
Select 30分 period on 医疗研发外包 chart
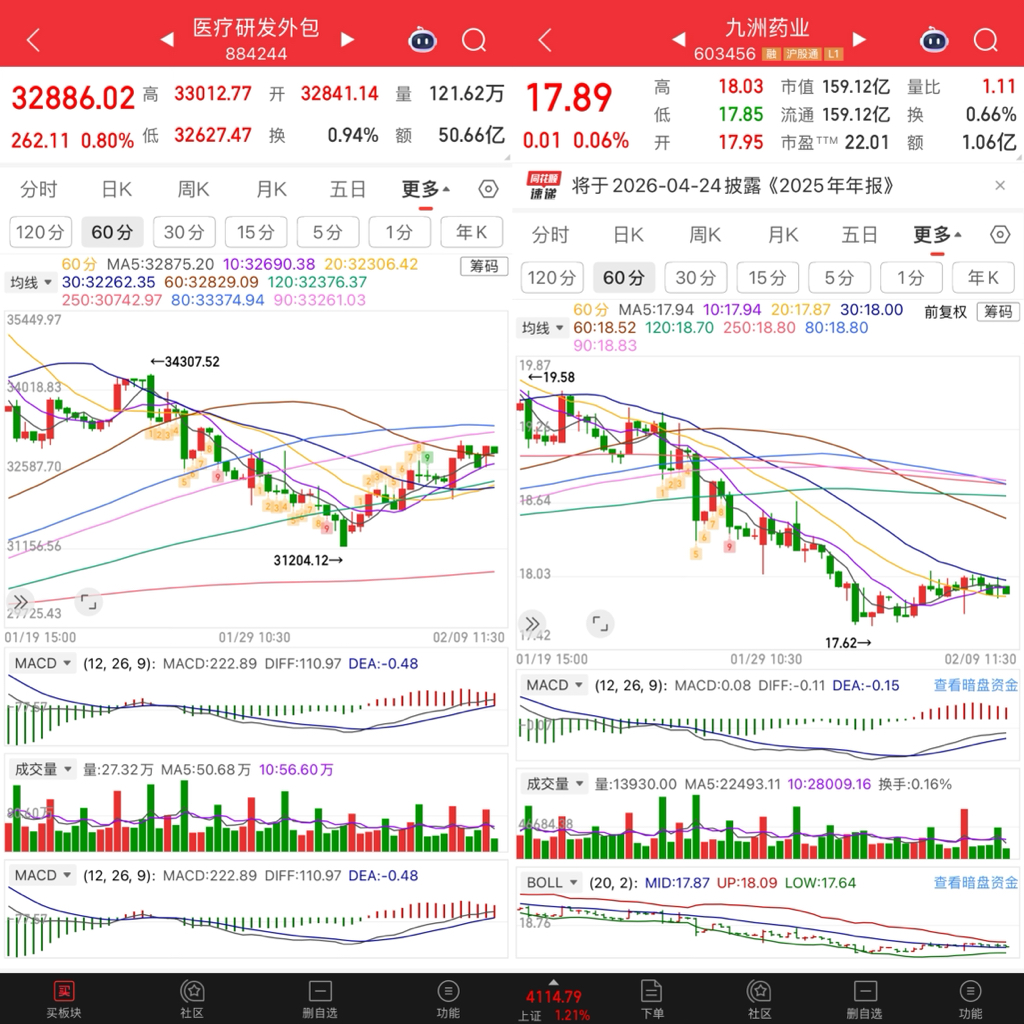(x=184, y=232)
